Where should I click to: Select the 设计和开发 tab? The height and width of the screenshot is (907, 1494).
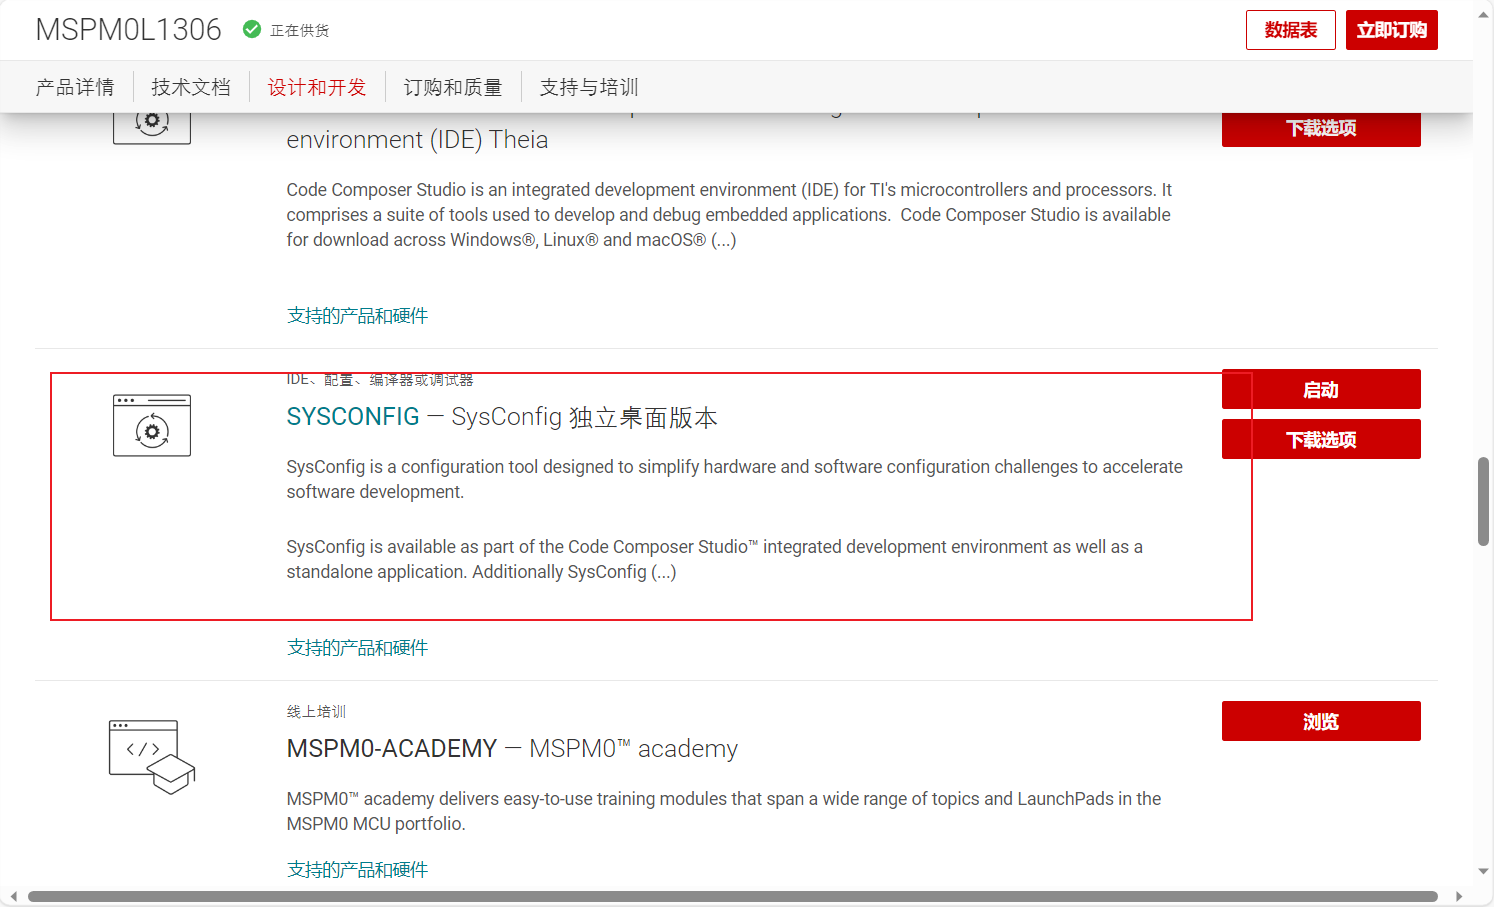317,87
